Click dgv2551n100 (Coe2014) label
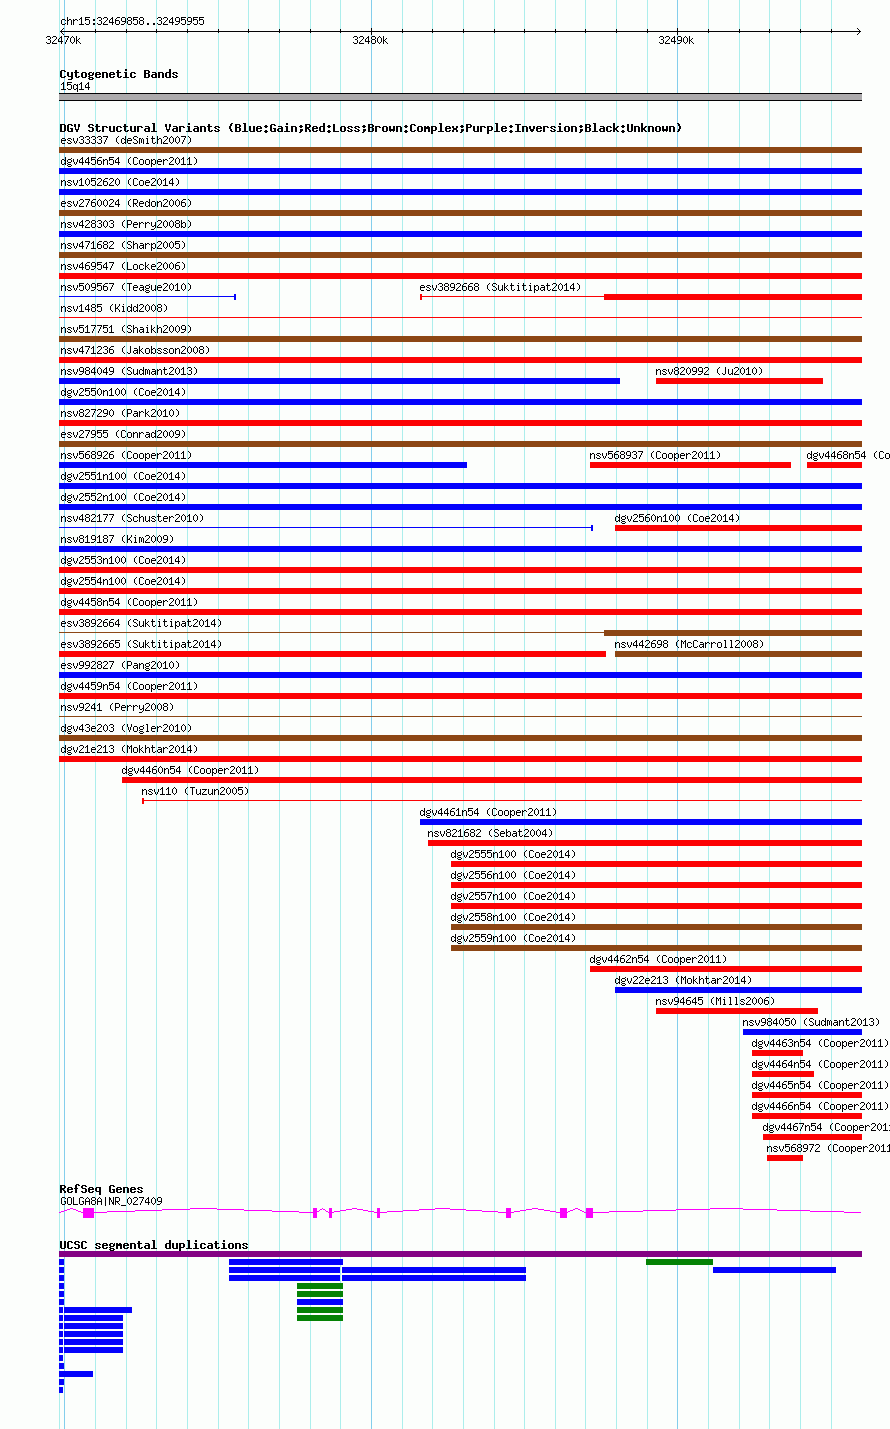This screenshot has height=1429, width=890. 122,477
